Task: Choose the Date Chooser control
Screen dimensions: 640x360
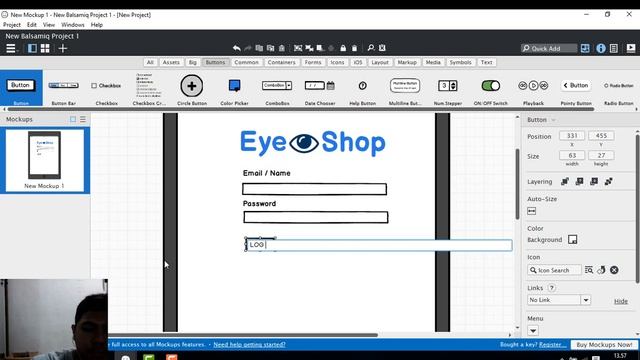Action: [320, 90]
